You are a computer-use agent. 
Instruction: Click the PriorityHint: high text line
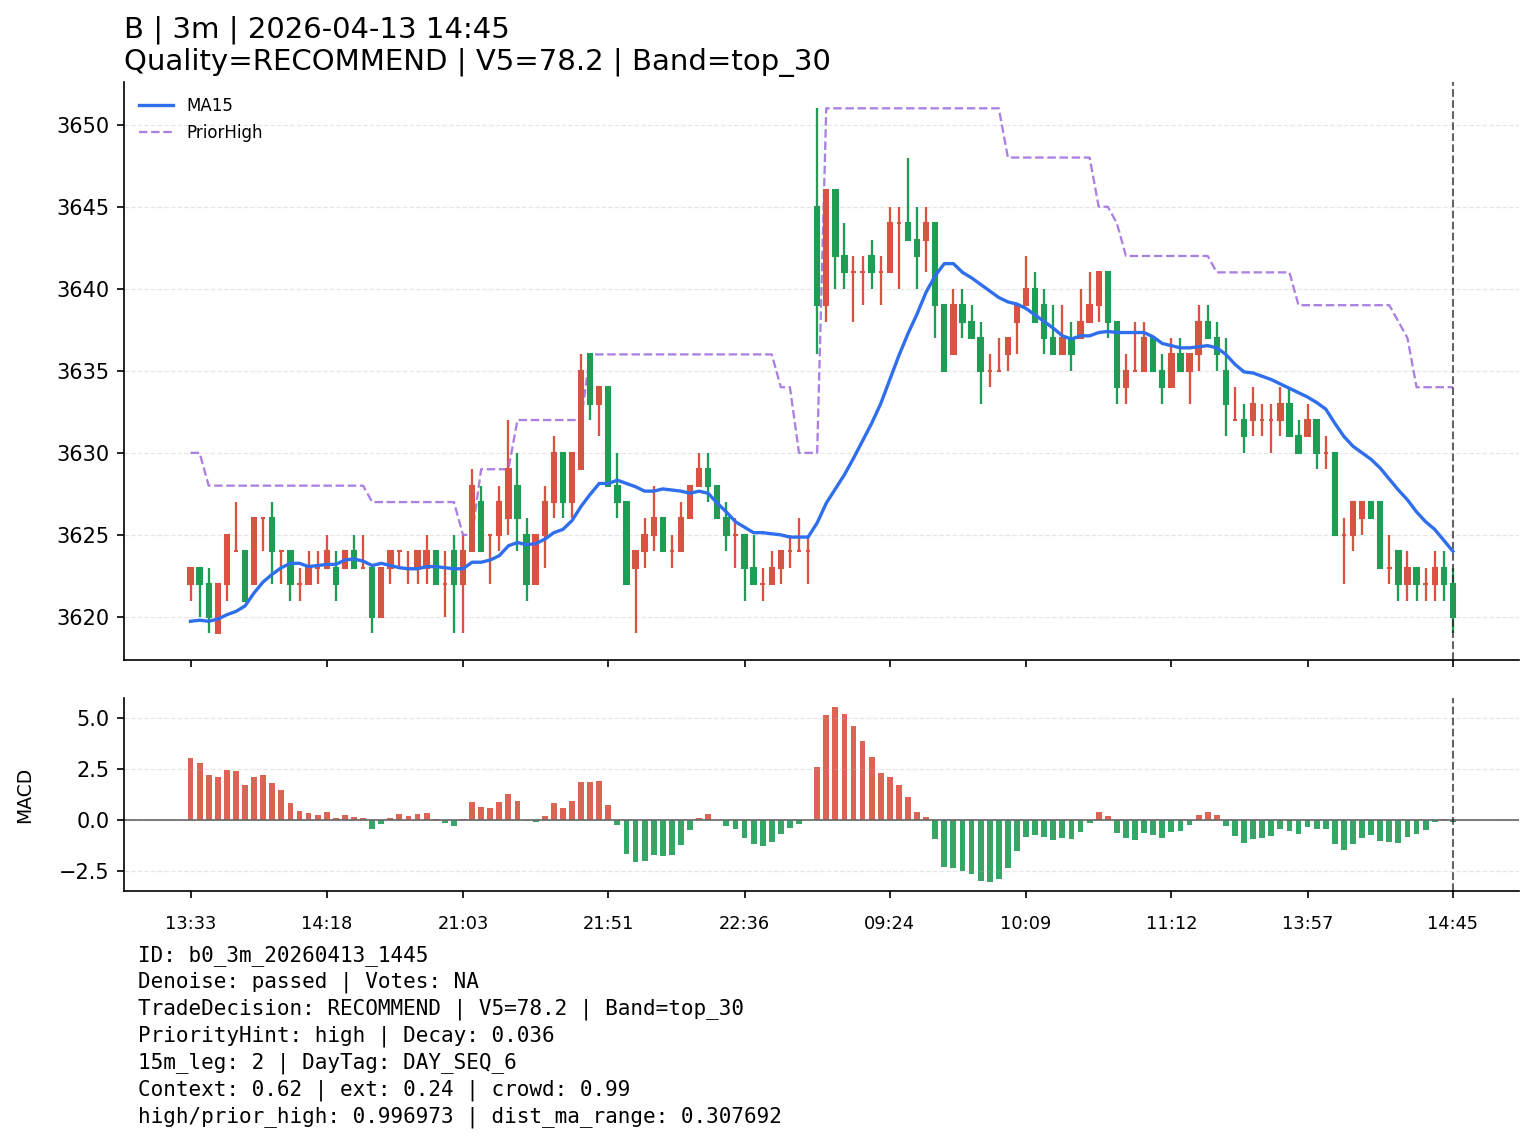[345, 1035]
